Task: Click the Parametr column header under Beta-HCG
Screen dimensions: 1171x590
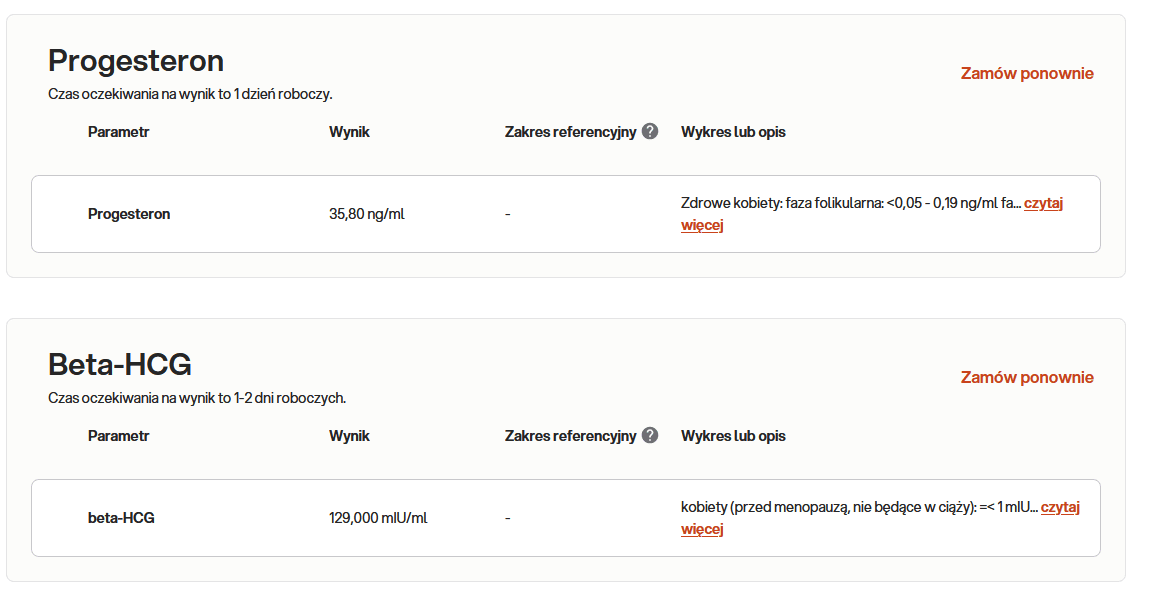Action: (x=118, y=436)
